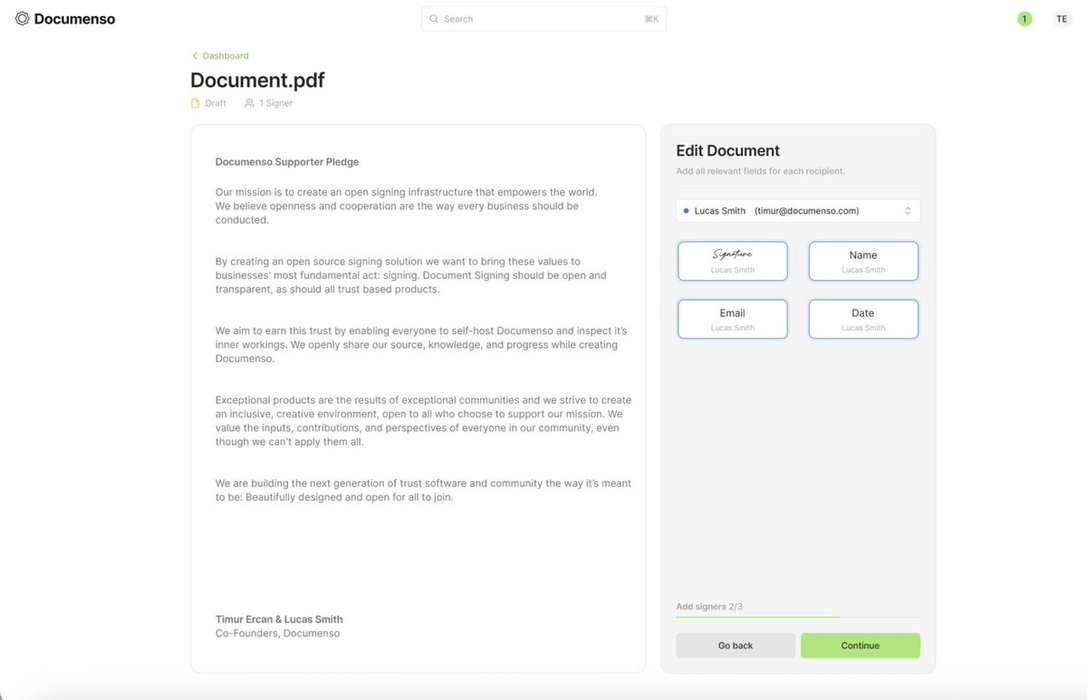The width and height of the screenshot is (1087, 700).
Task: Click the ⌘K shortcut hint in search
Action: coord(652,19)
